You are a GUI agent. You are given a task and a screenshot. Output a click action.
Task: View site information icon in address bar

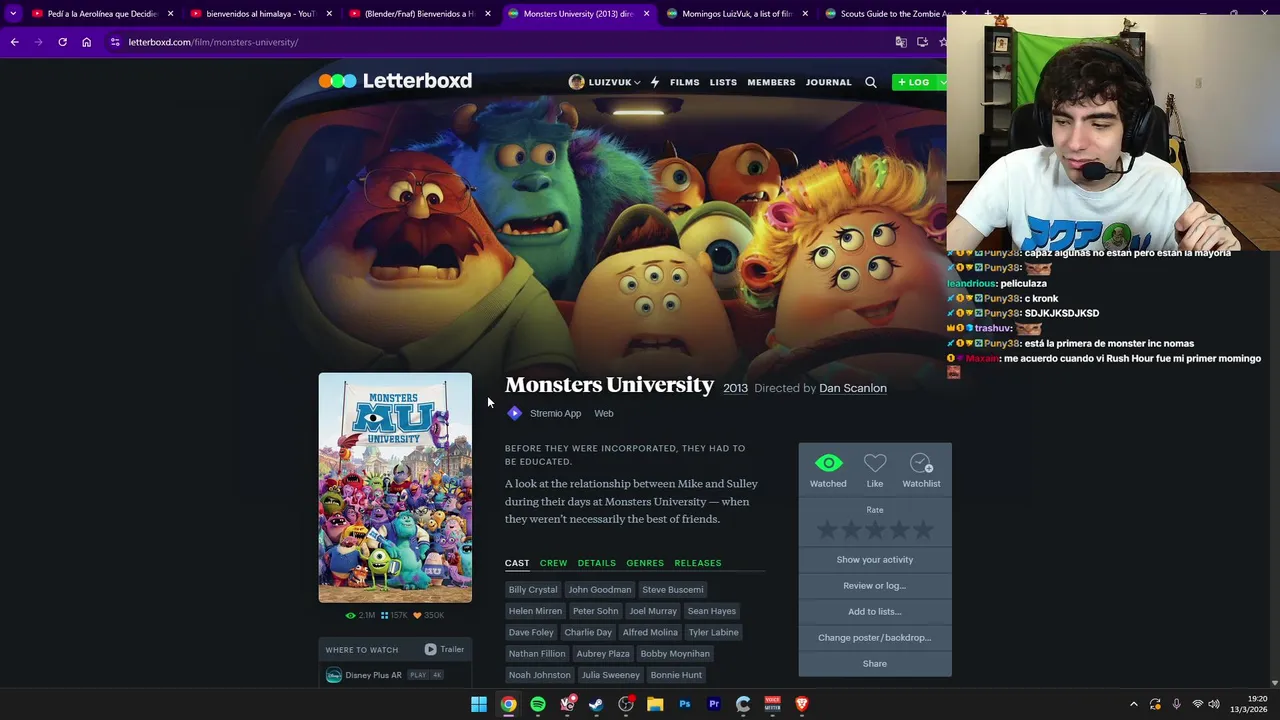115,42
